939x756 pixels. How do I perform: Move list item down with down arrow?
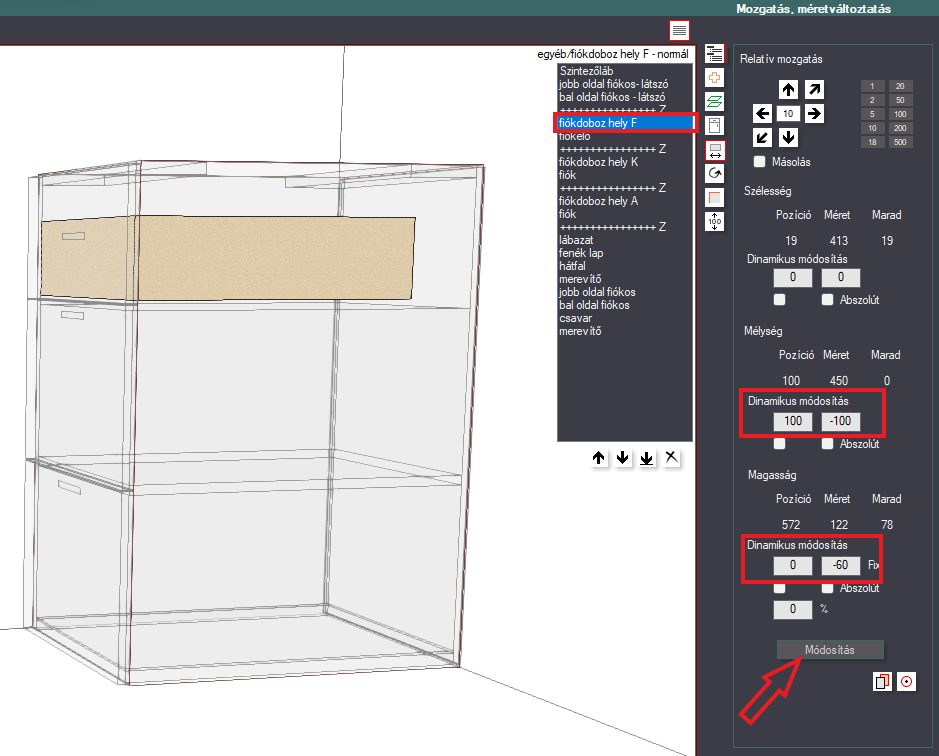coord(623,458)
